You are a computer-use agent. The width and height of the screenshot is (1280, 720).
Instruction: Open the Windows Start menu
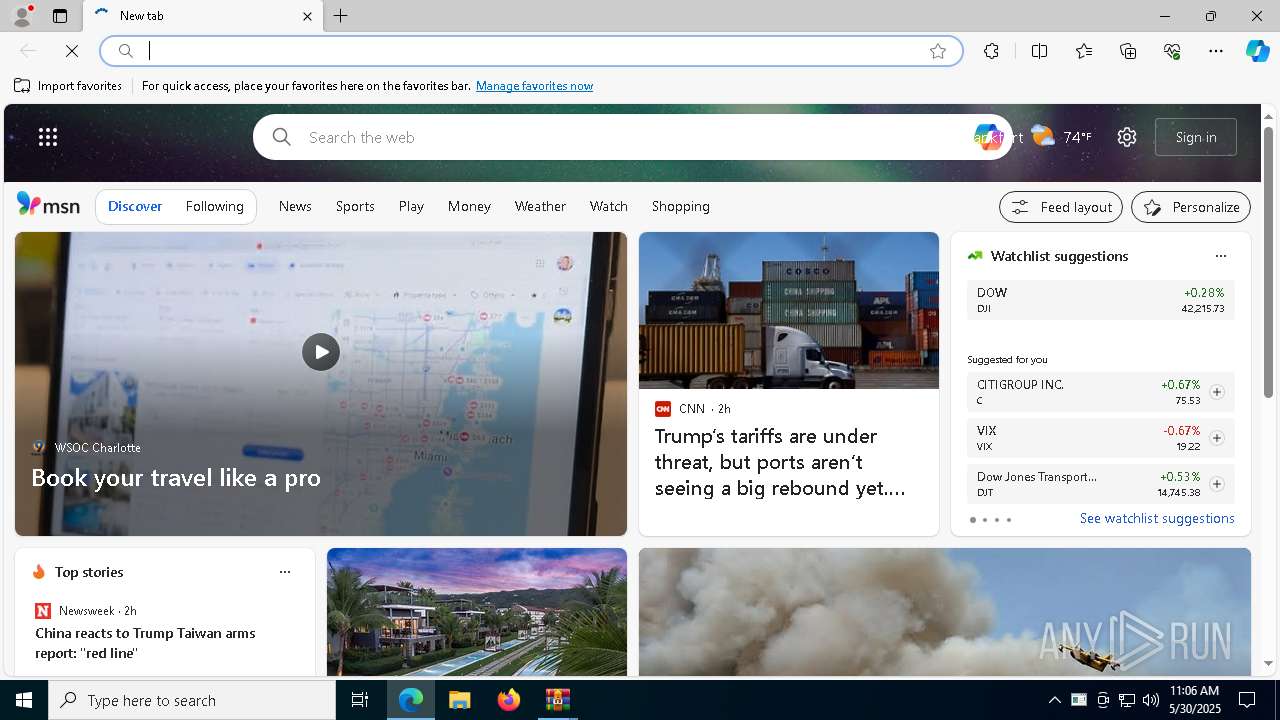24,700
